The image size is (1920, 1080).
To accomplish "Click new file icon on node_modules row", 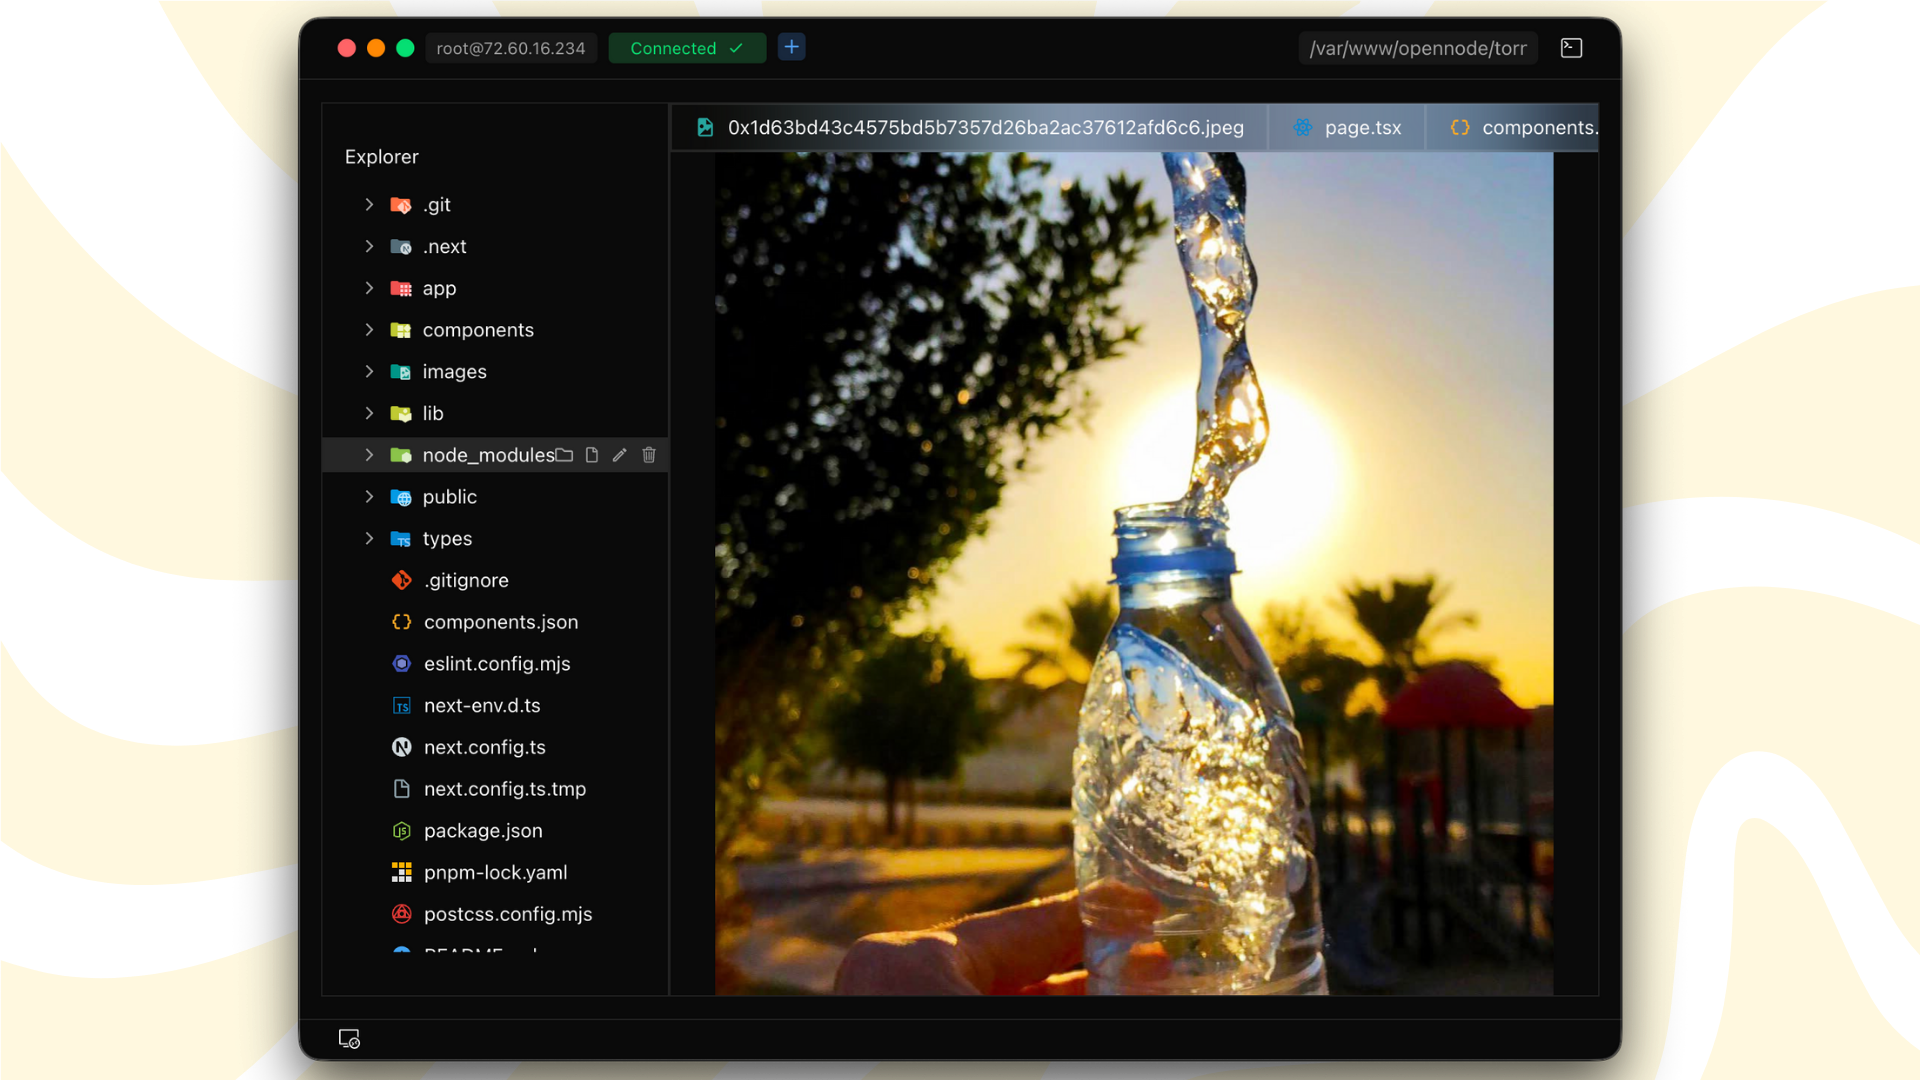I will point(592,455).
